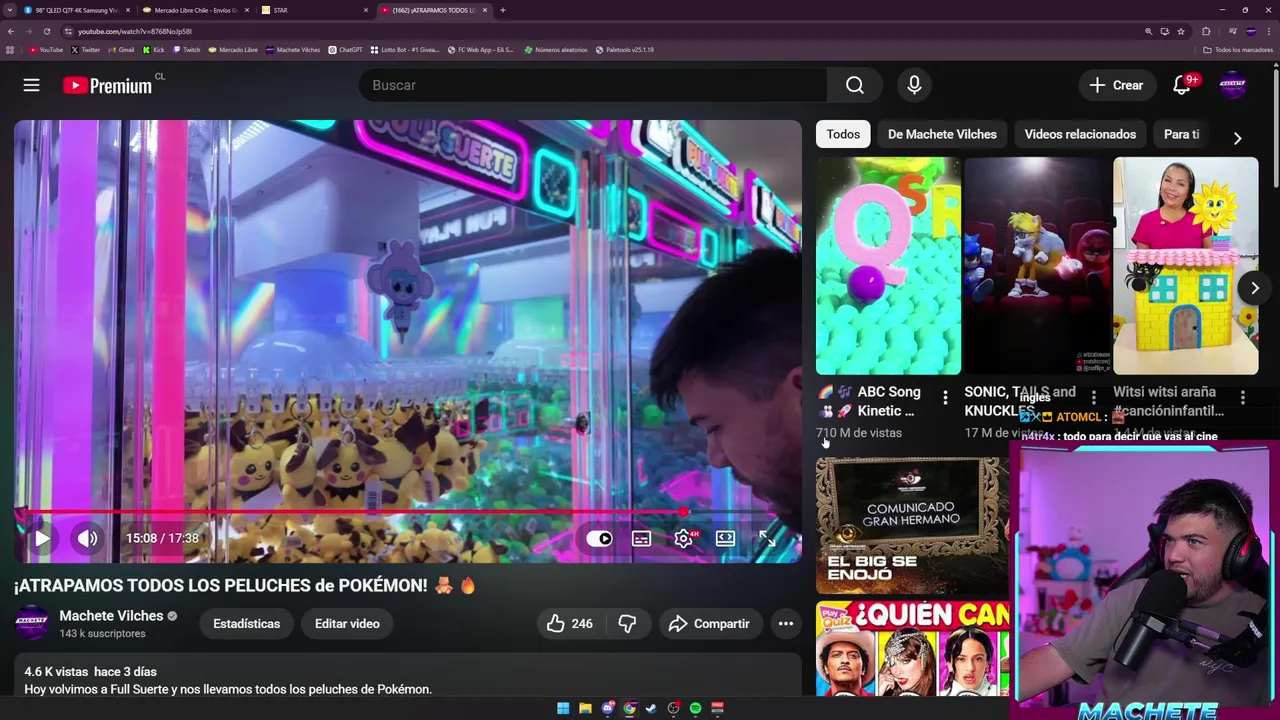Switch to the STAR browser tab
The image size is (1280, 720).
click(314, 10)
